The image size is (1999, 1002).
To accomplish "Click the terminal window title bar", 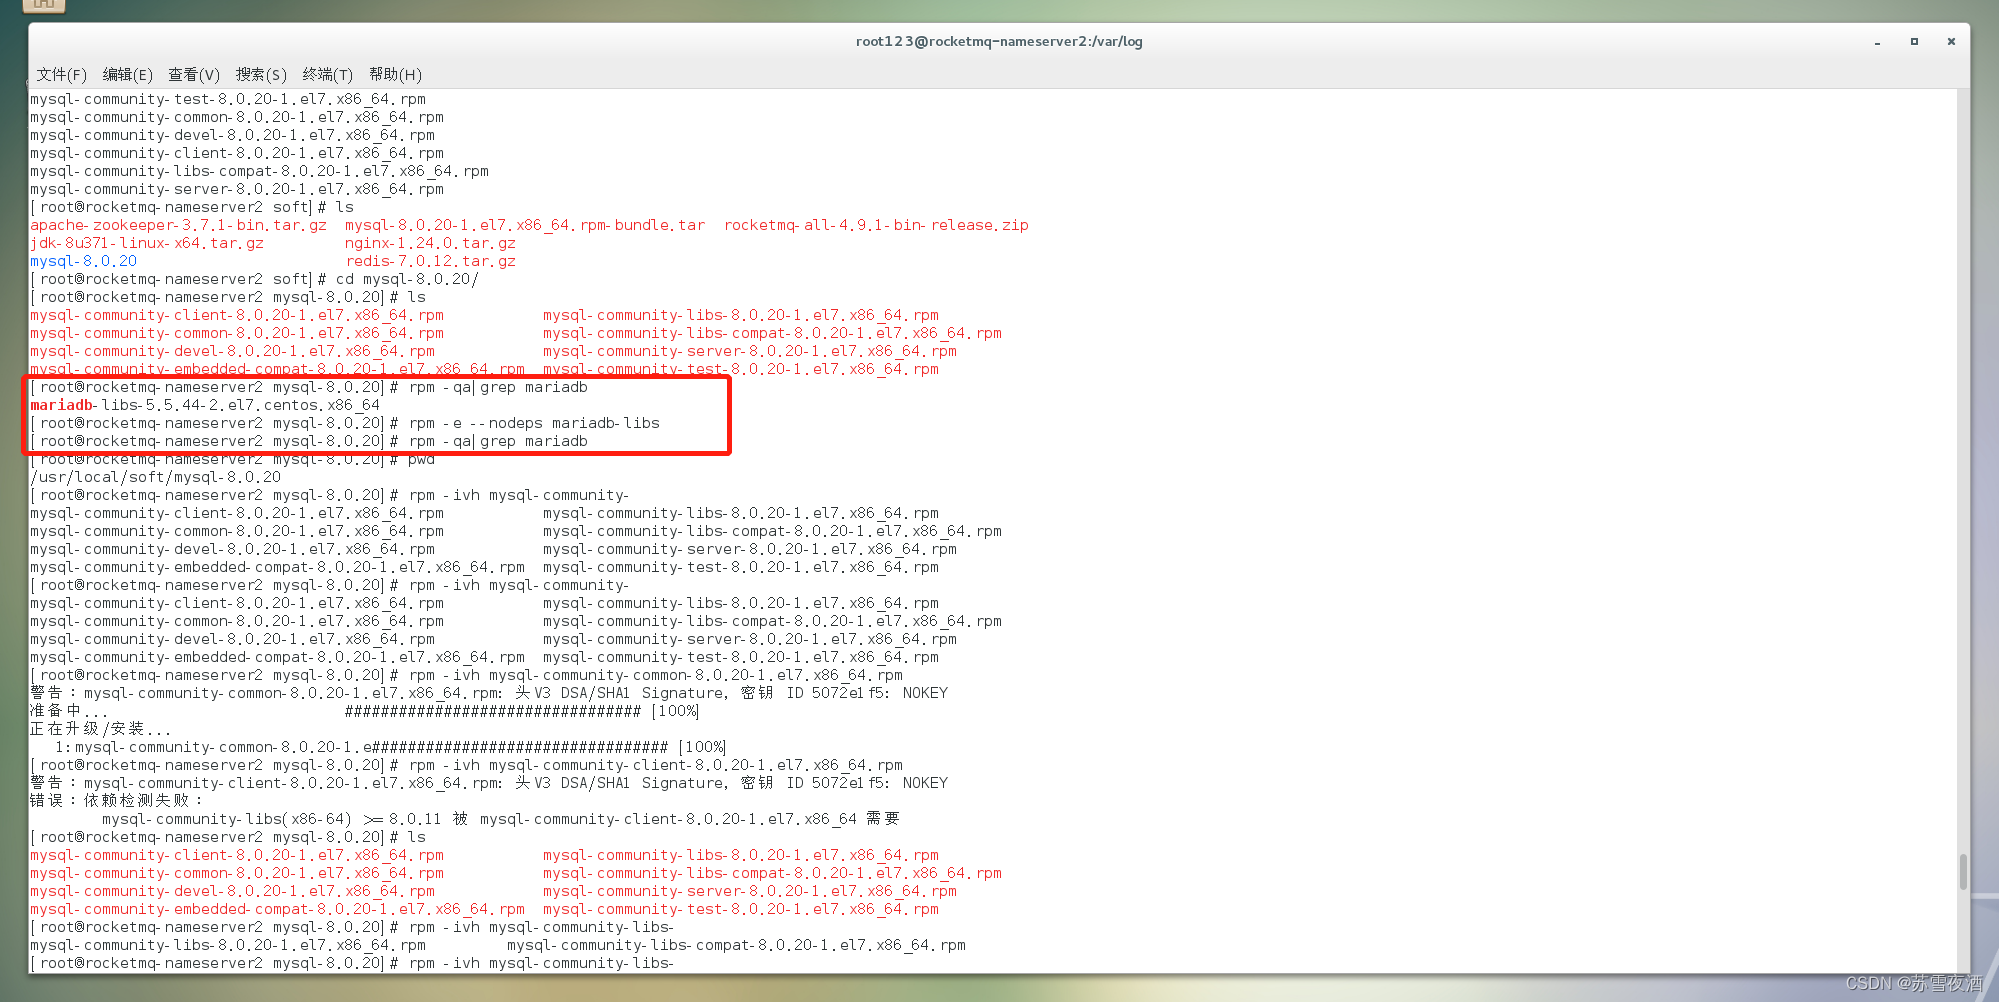I will (1000, 41).
